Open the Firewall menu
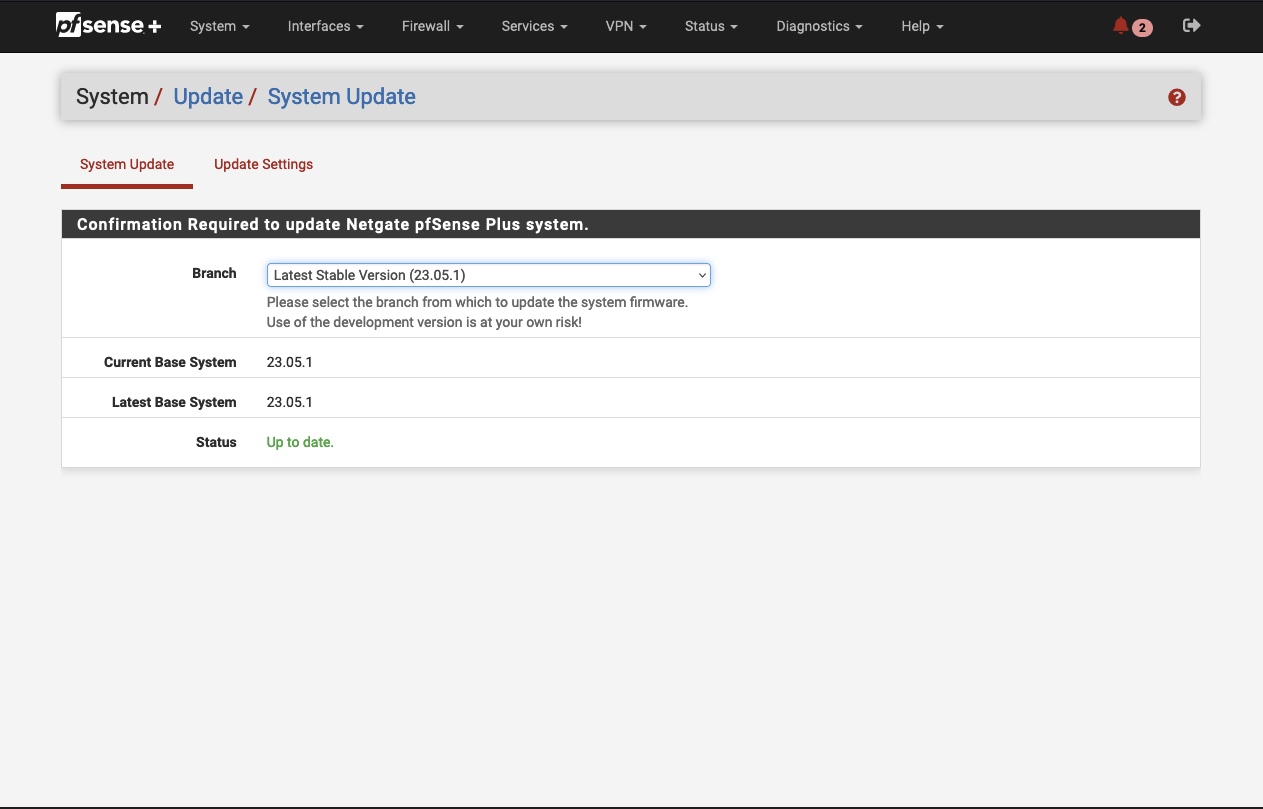The width and height of the screenshot is (1263, 809). [x=432, y=26]
